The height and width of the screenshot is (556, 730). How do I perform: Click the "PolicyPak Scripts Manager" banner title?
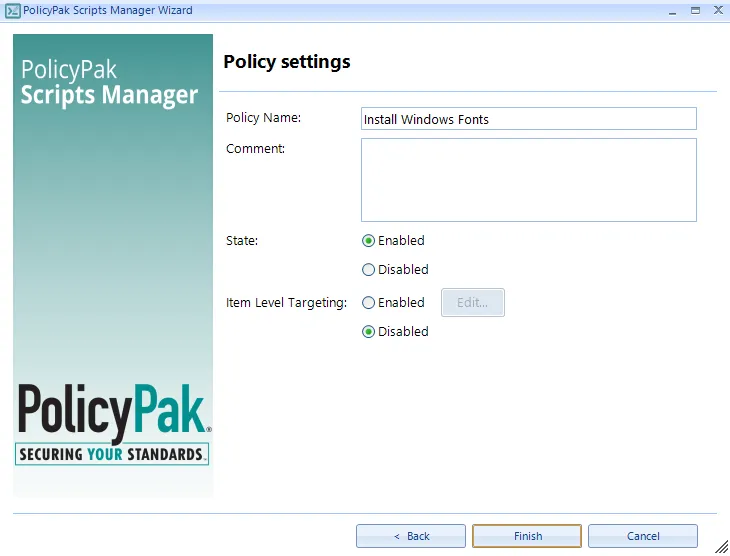click(109, 84)
